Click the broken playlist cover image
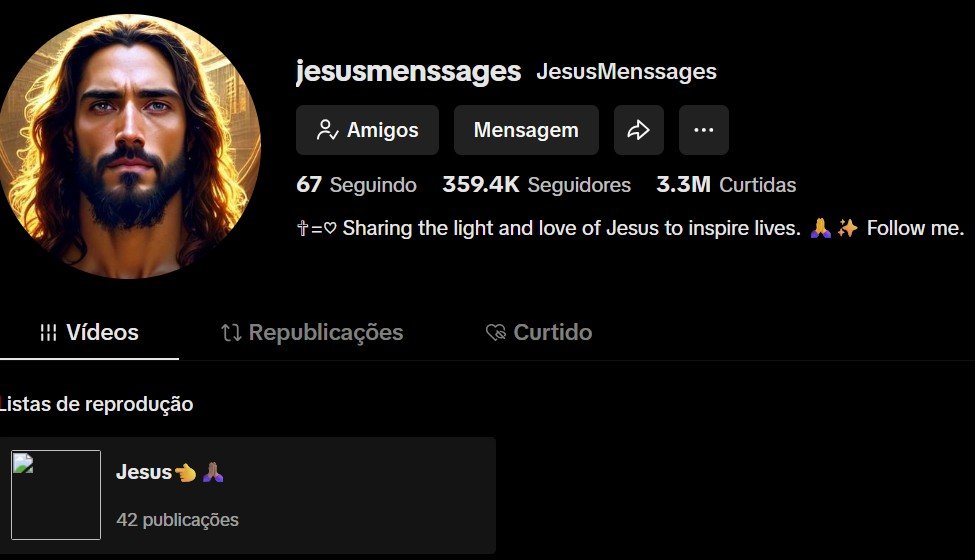The height and width of the screenshot is (560, 975). 56,495
